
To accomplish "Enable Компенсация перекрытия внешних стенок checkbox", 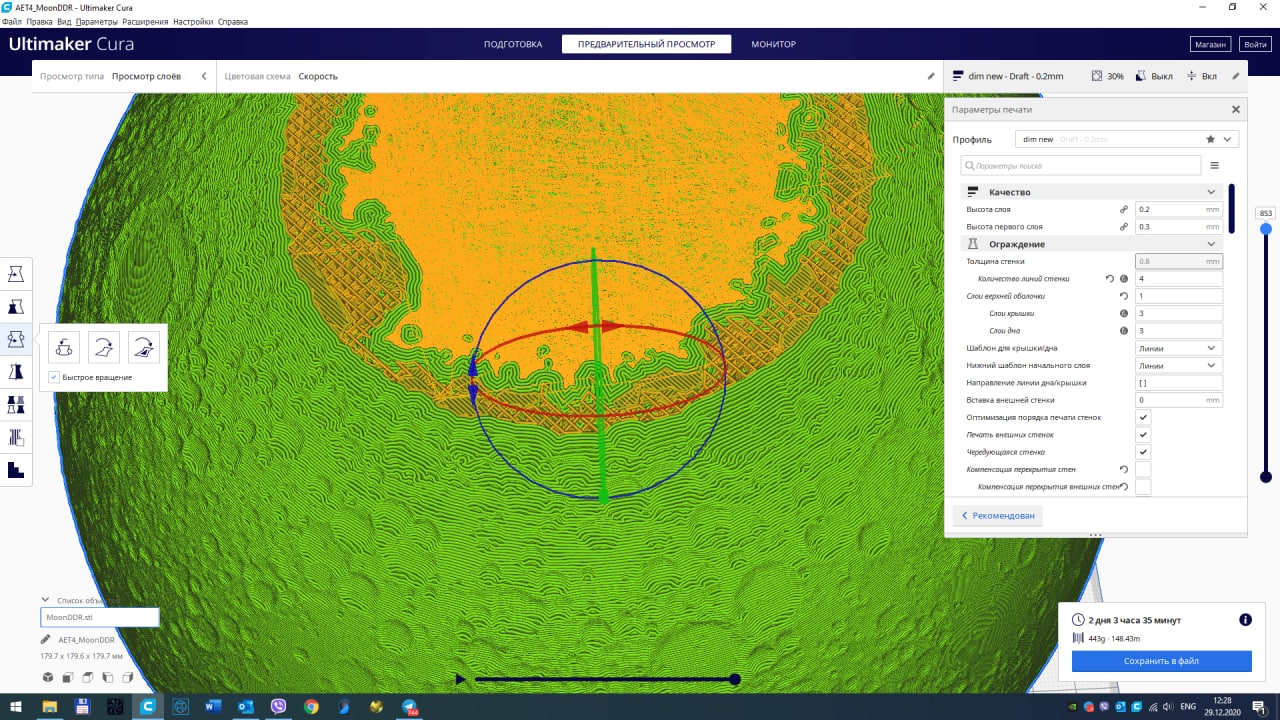I will (1143, 487).
